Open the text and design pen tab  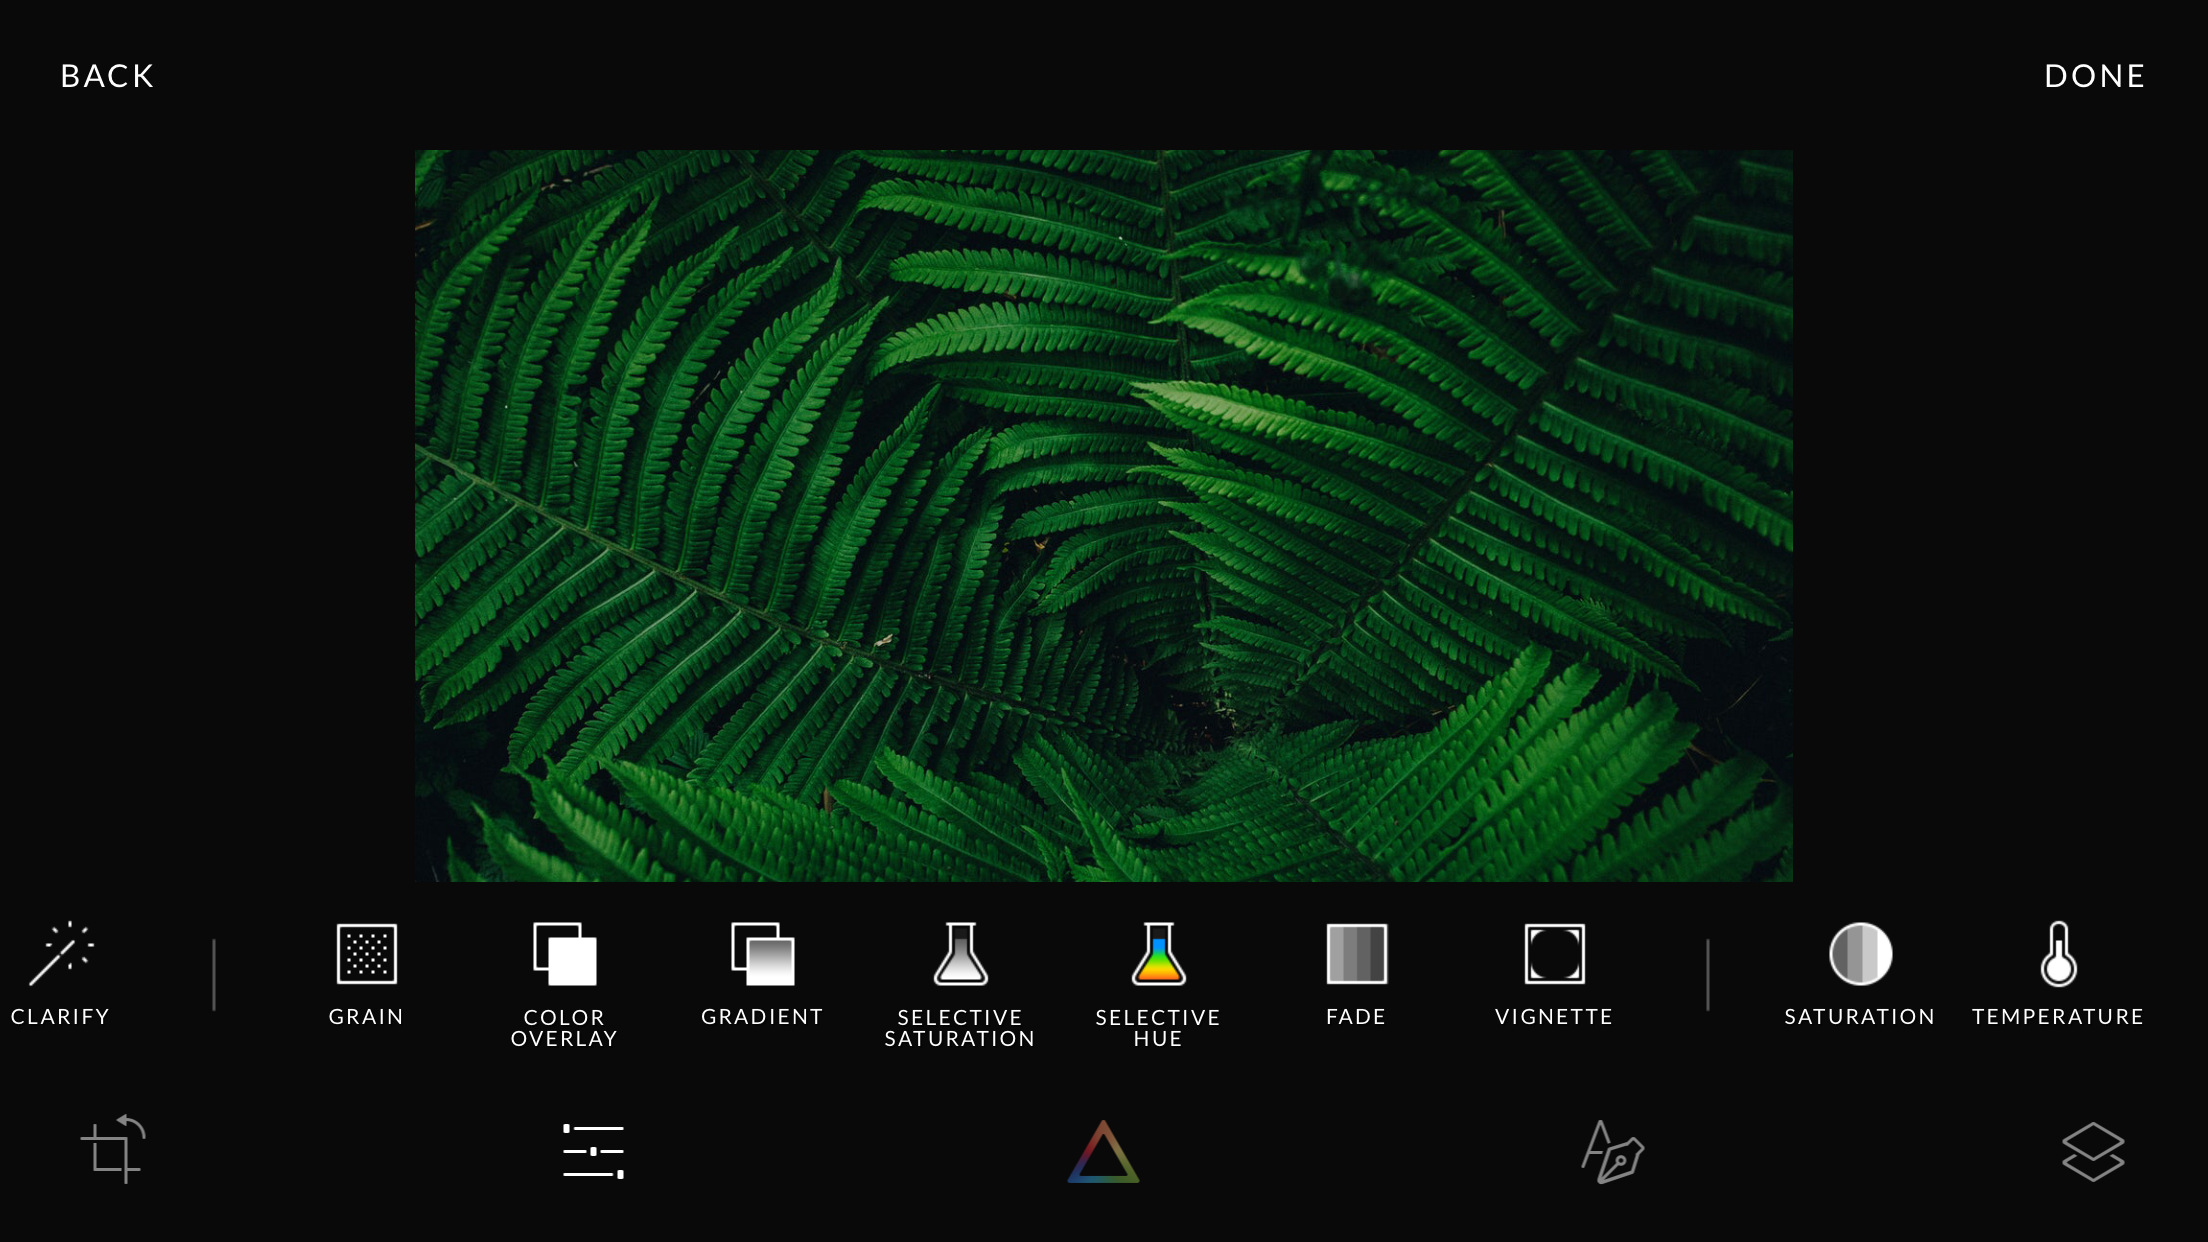click(1612, 1151)
